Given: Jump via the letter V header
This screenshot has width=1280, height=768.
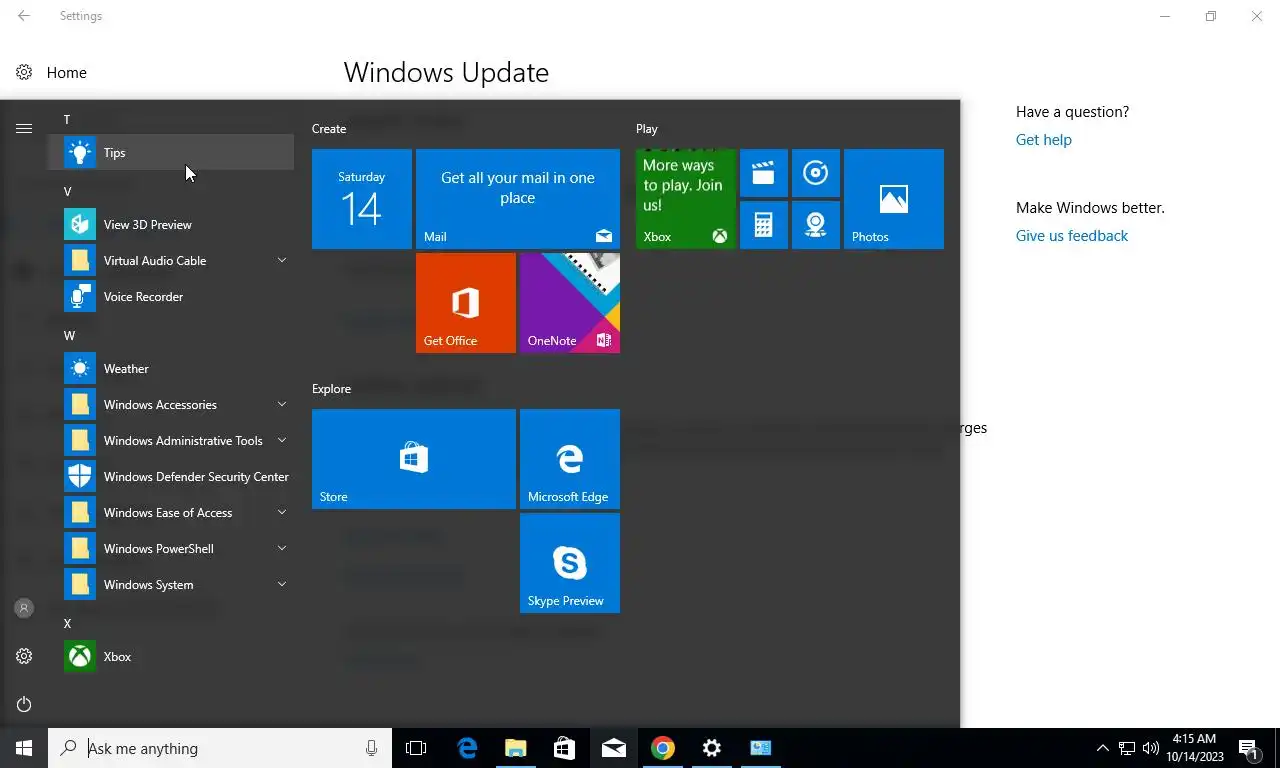Looking at the screenshot, I should click(x=68, y=192).
